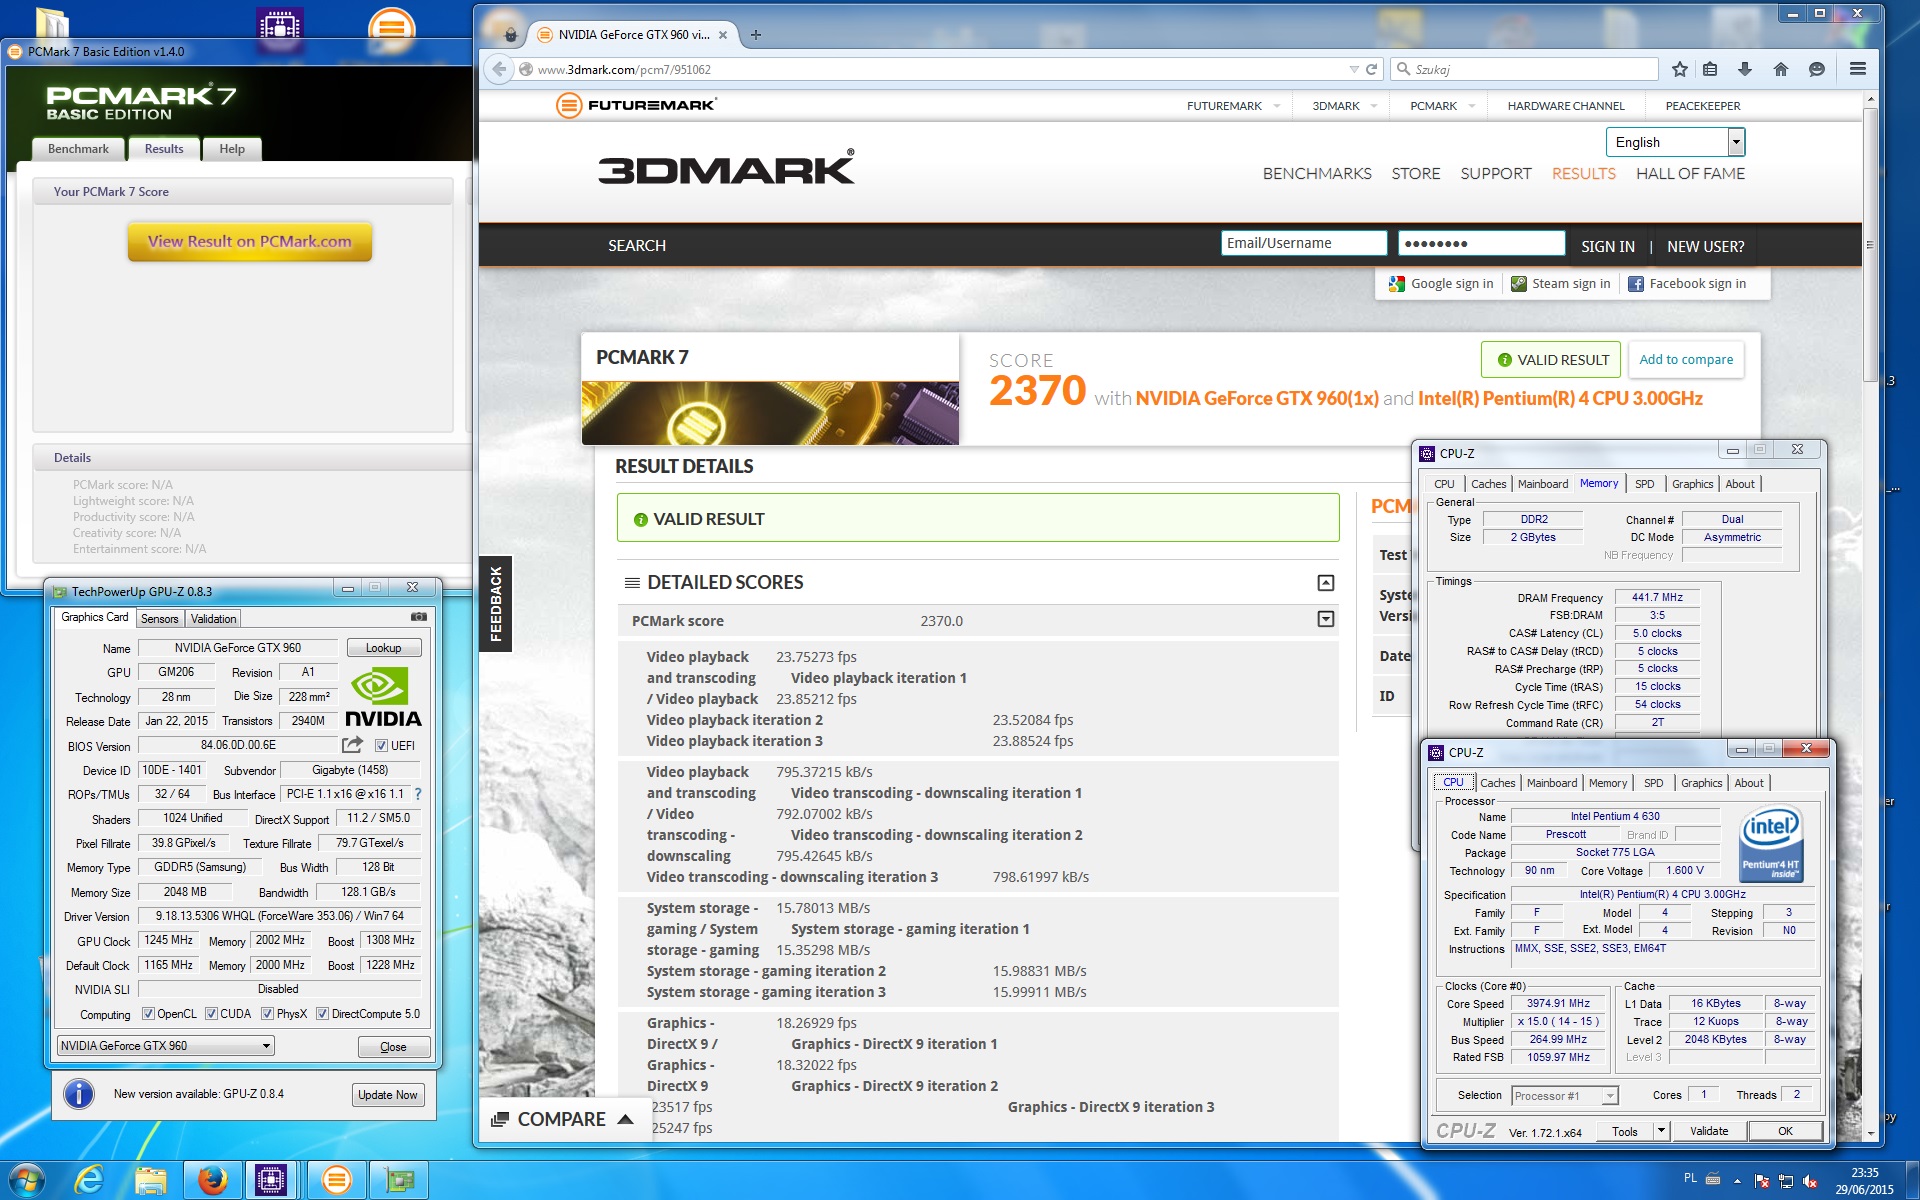Click SIGN IN on 3DMark site
The height and width of the screenshot is (1200, 1920).
1608,246
